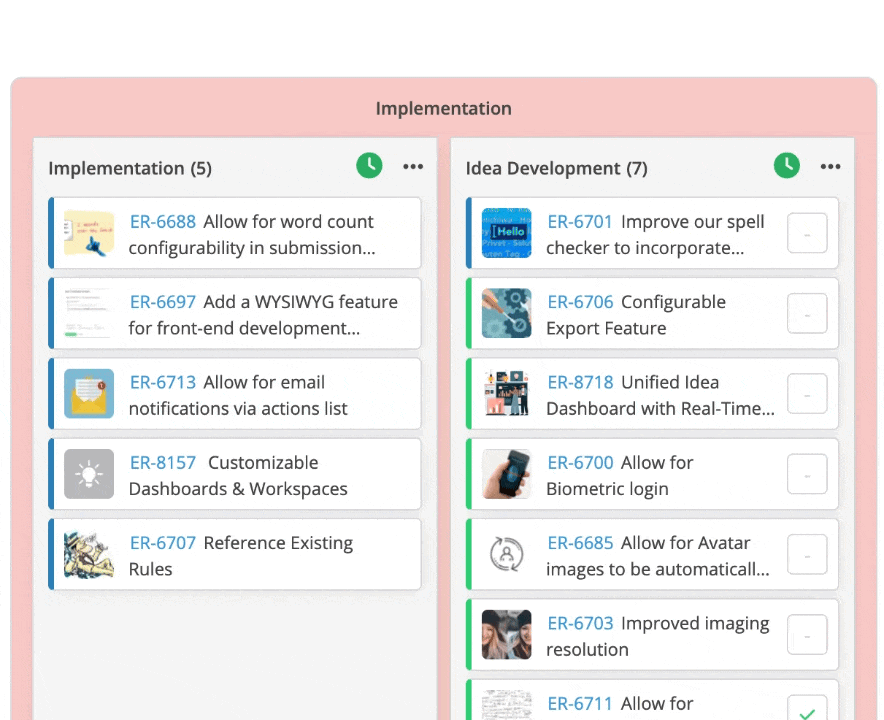Open idea link ER-6700
This screenshot has width=884, height=720.
click(580, 462)
